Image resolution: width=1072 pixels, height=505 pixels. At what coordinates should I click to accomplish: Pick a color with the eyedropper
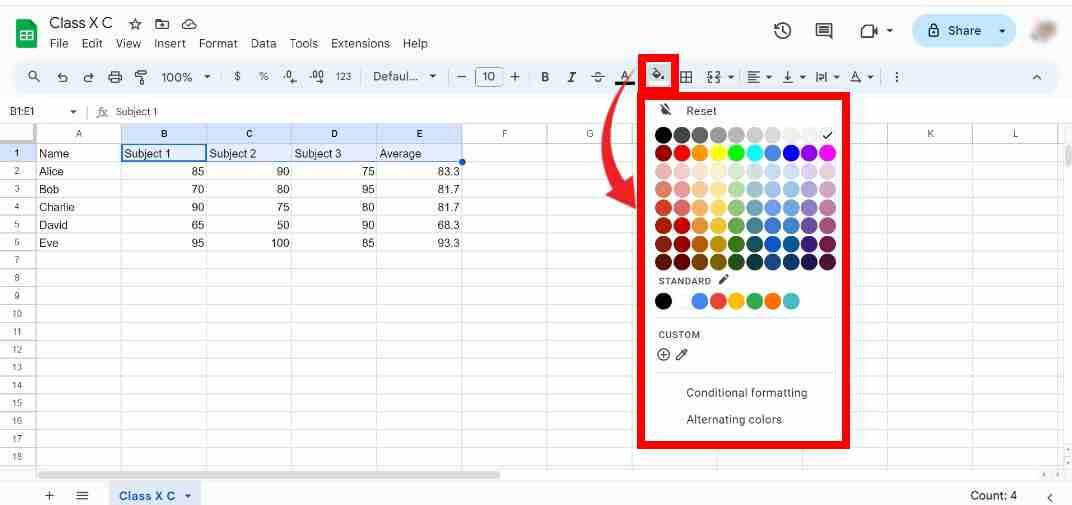click(x=682, y=354)
